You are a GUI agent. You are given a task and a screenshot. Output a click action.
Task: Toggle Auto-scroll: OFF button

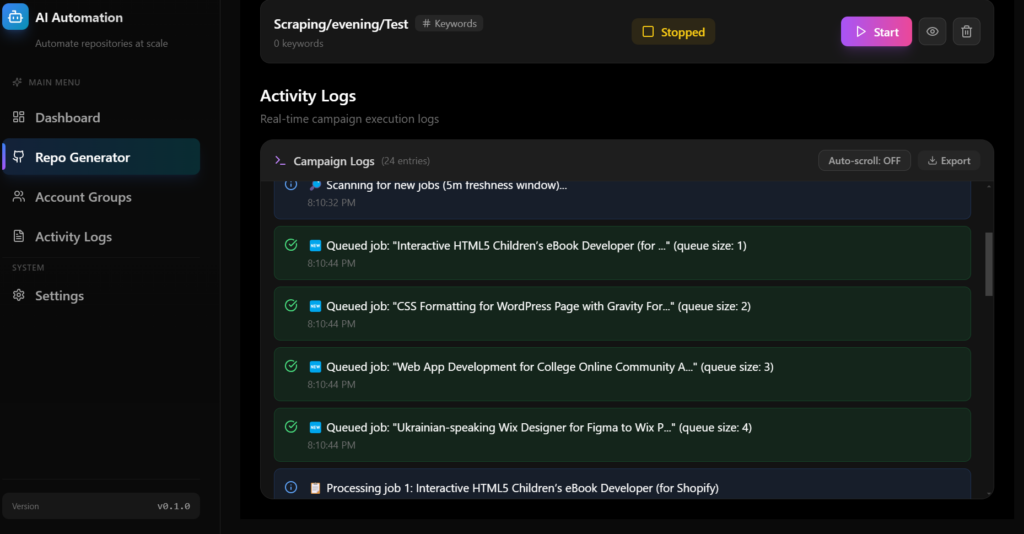pos(864,161)
